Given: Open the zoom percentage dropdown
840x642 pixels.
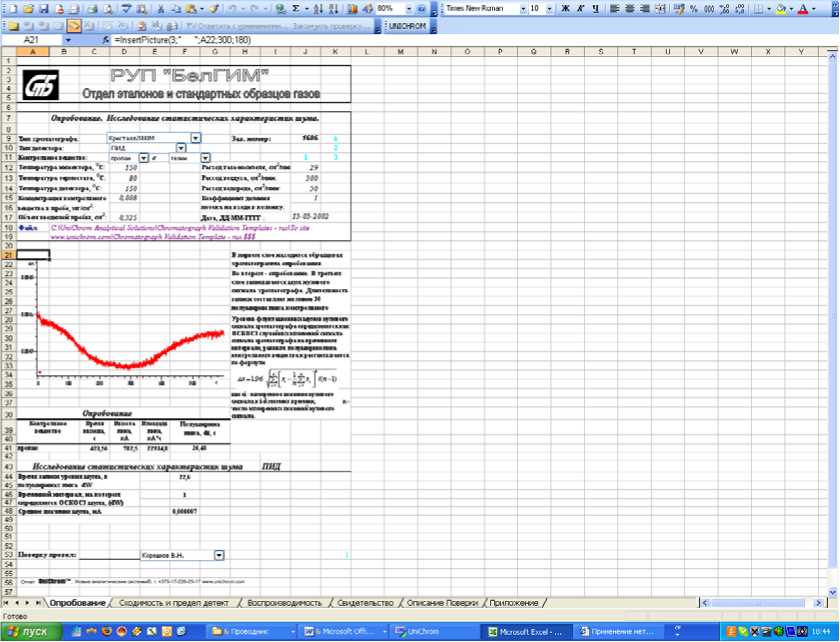Looking at the screenshot, I should [409, 9].
